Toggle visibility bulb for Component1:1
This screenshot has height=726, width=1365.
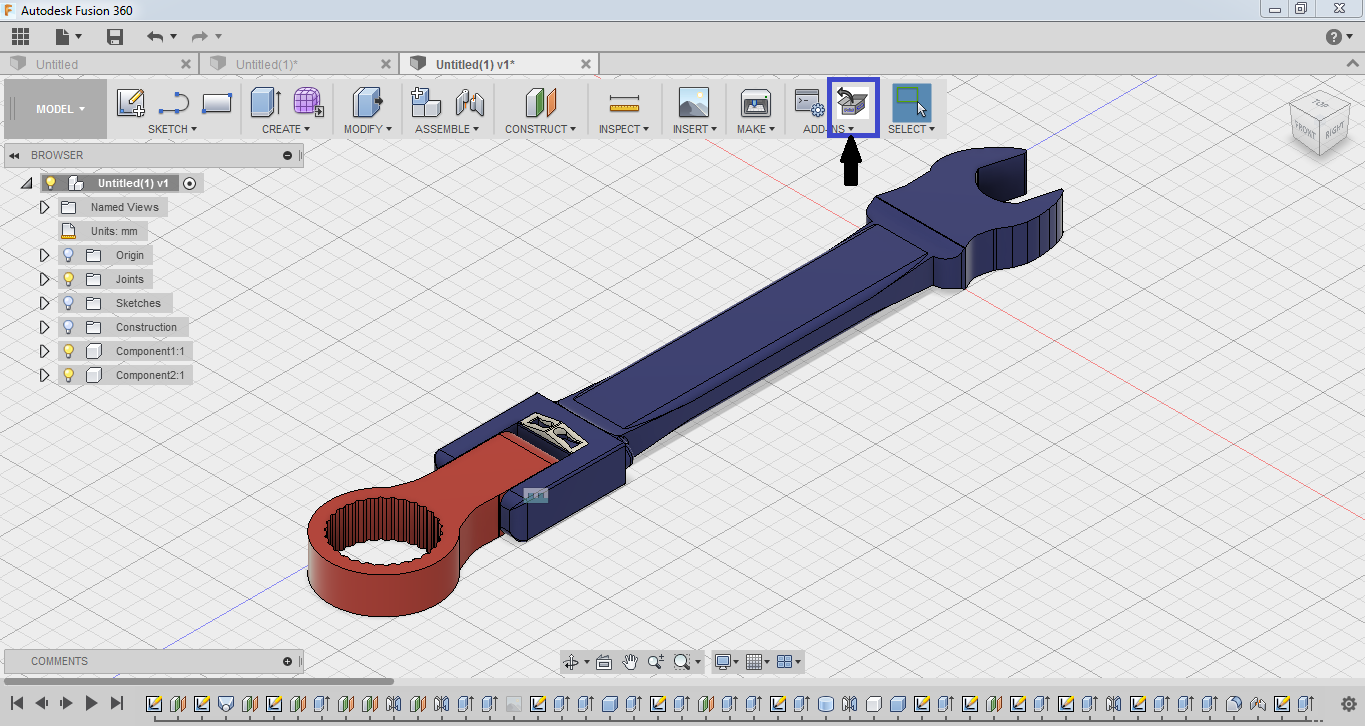pos(69,351)
